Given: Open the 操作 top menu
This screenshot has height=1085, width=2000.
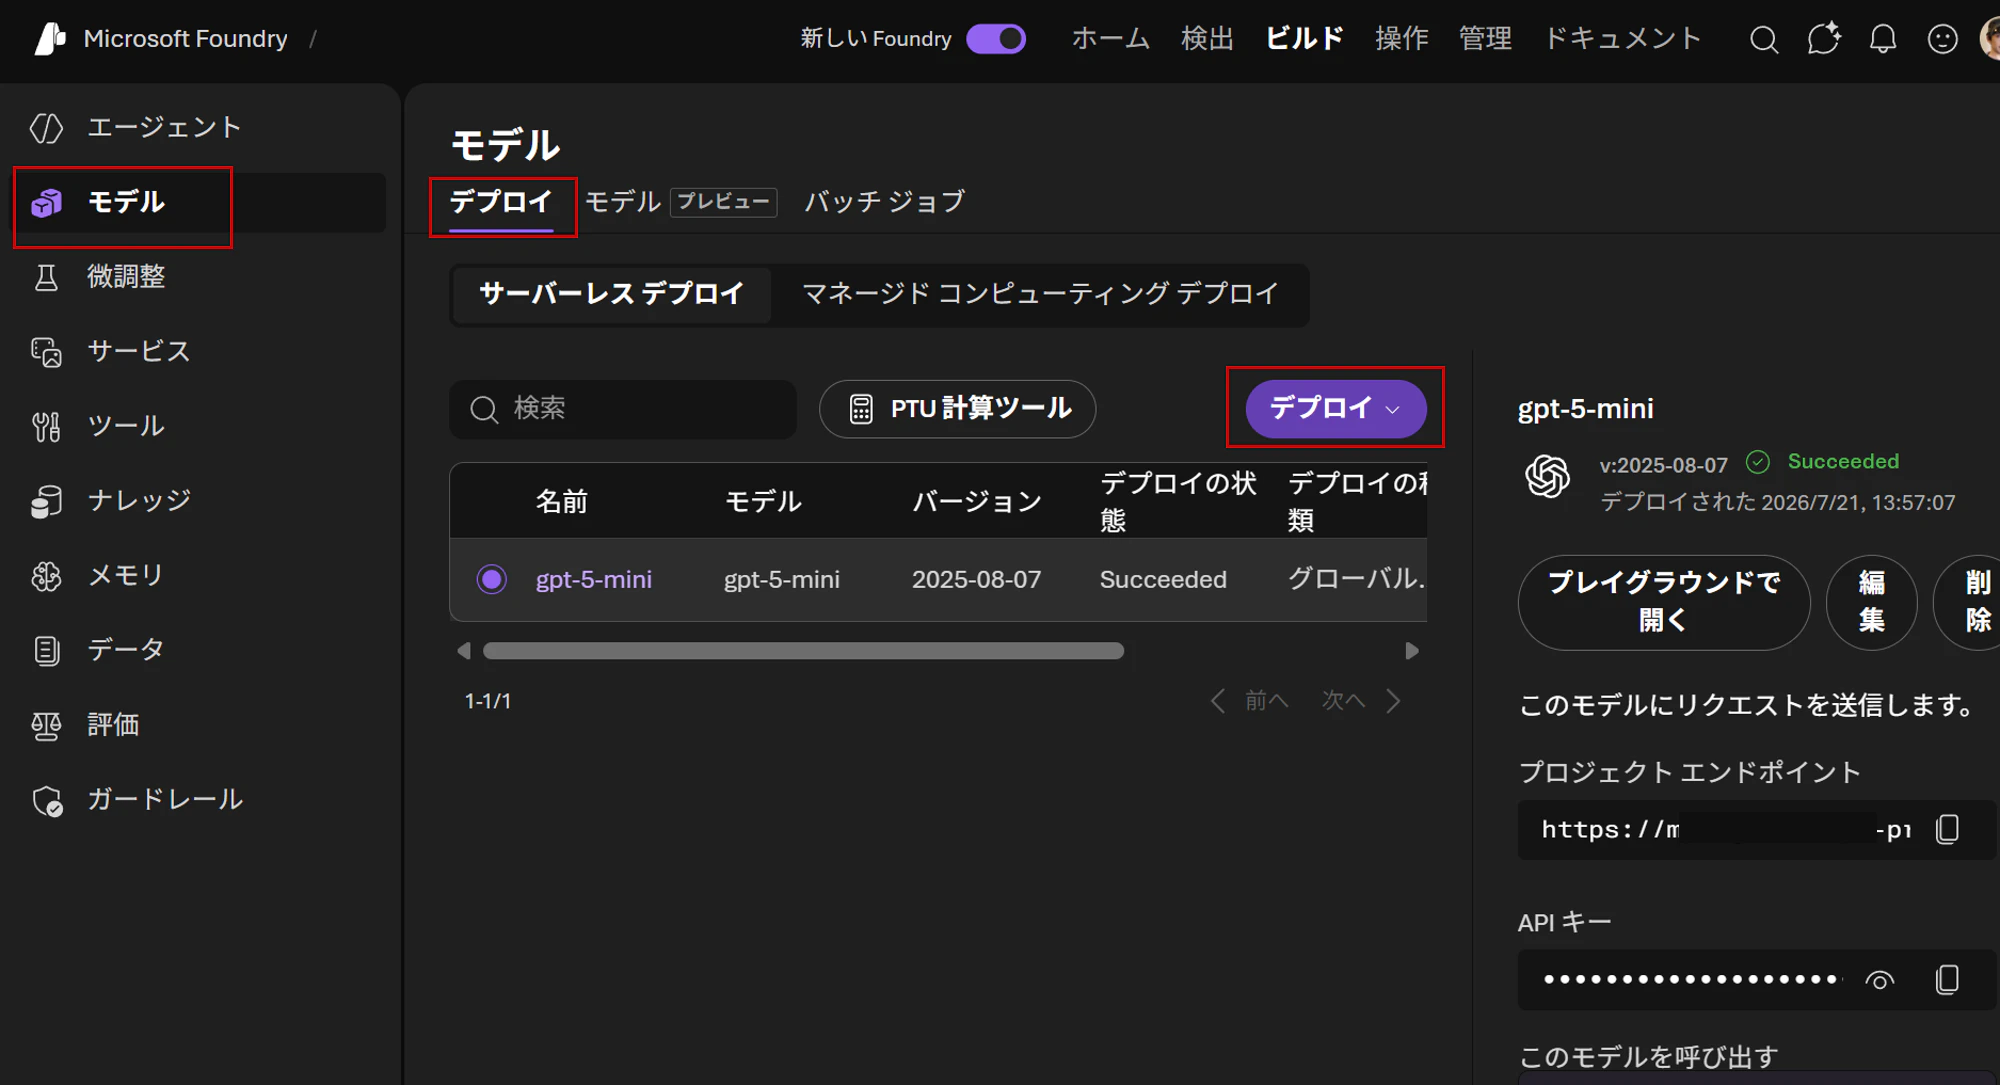Looking at the screenshot, I should [x=1401, y=39].
